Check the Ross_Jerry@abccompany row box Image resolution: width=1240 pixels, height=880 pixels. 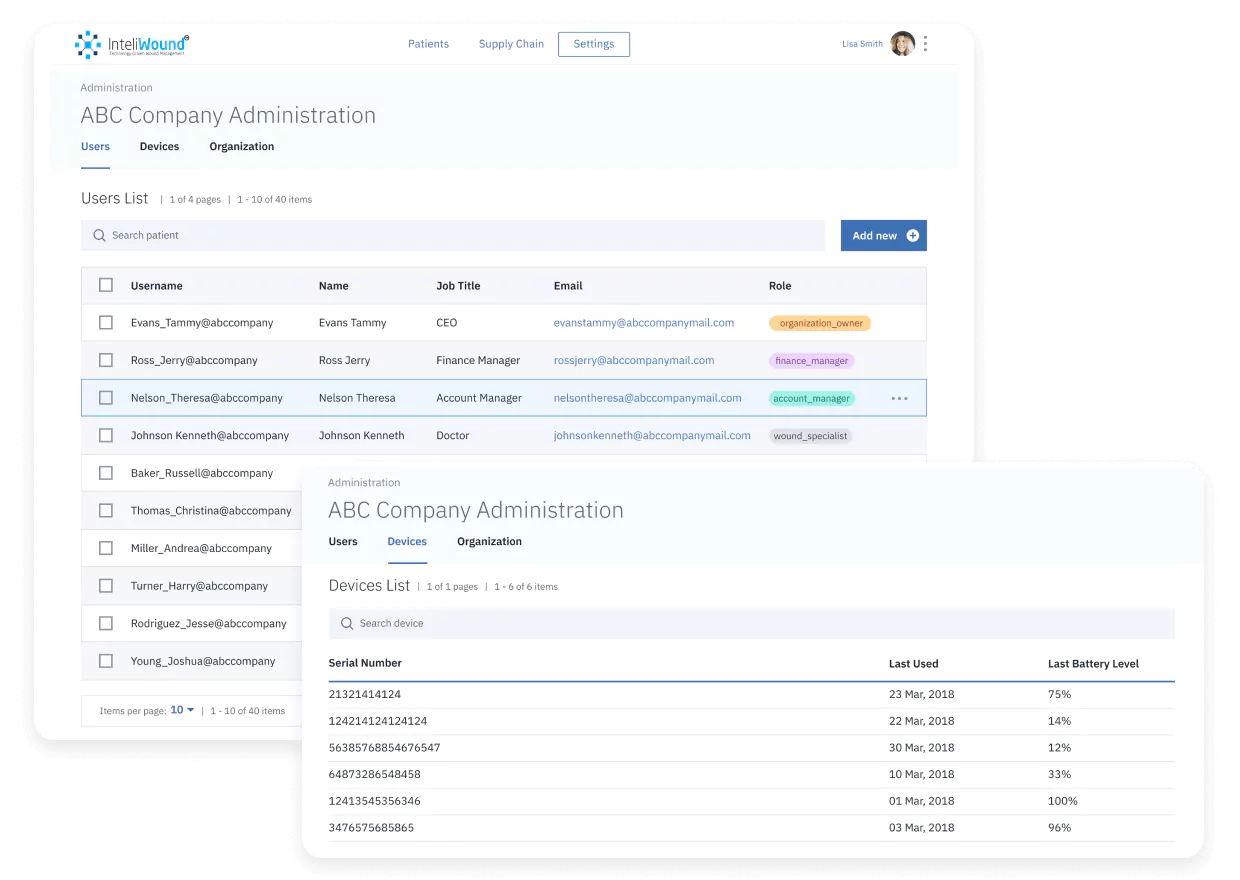(106, 360)
